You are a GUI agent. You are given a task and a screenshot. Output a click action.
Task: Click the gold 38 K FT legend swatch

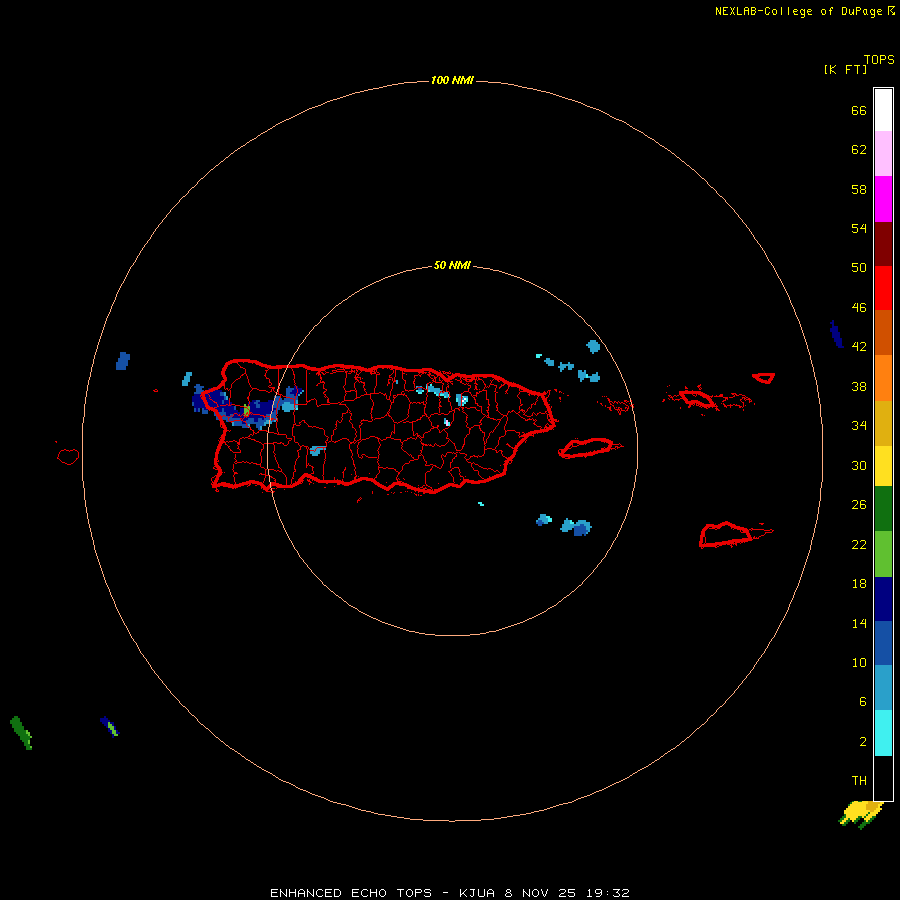pos(883,424)
